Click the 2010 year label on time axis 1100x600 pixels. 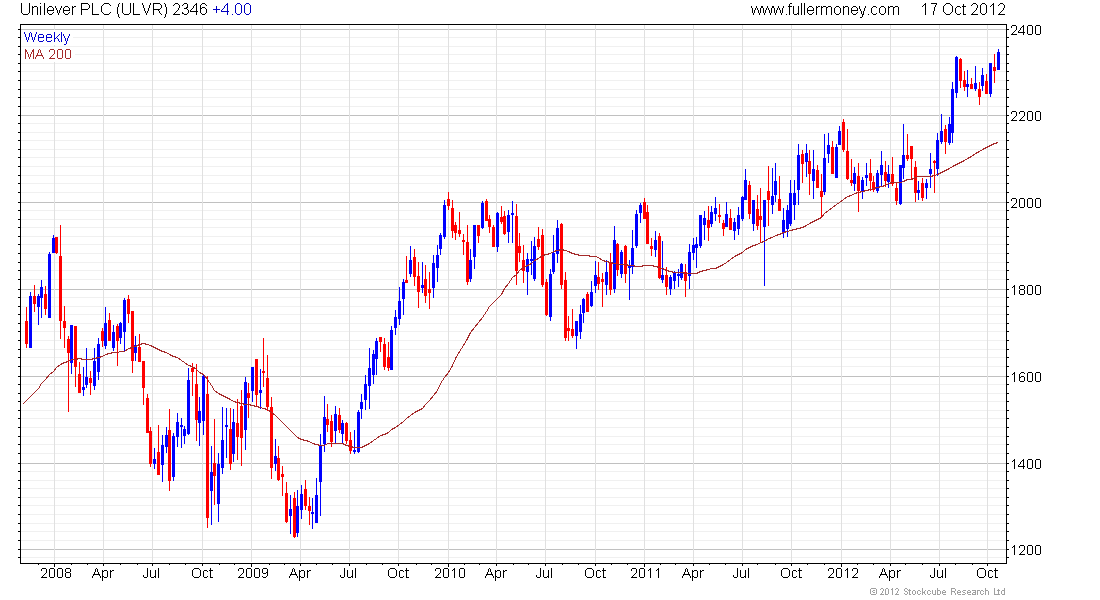pos(450,573)
